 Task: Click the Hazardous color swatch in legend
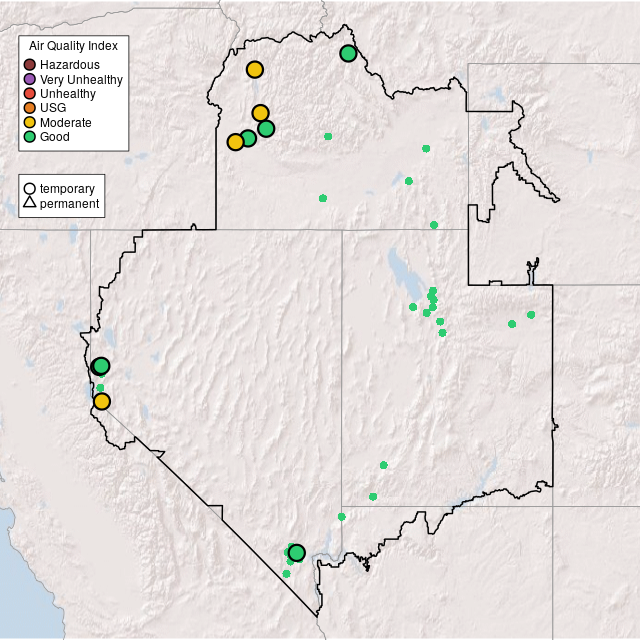pyautogui.click(x=30, y=65)
